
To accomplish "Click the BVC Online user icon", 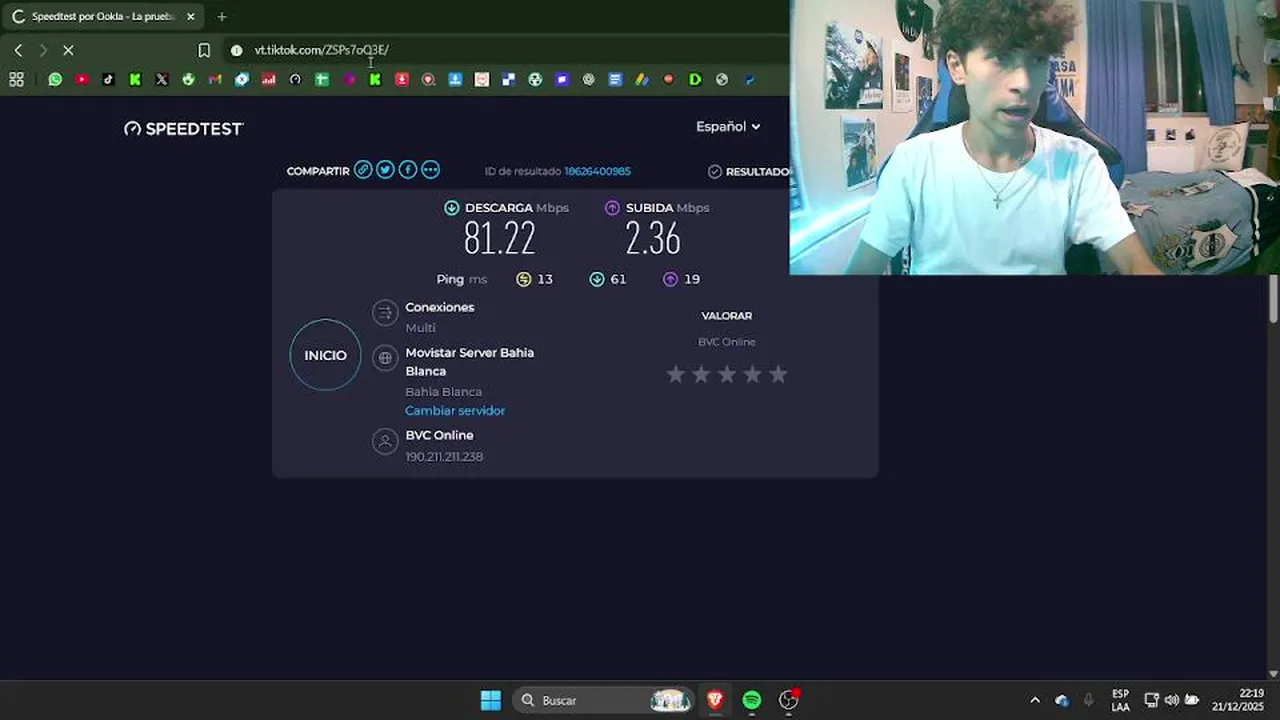I will tap(385, 441).
